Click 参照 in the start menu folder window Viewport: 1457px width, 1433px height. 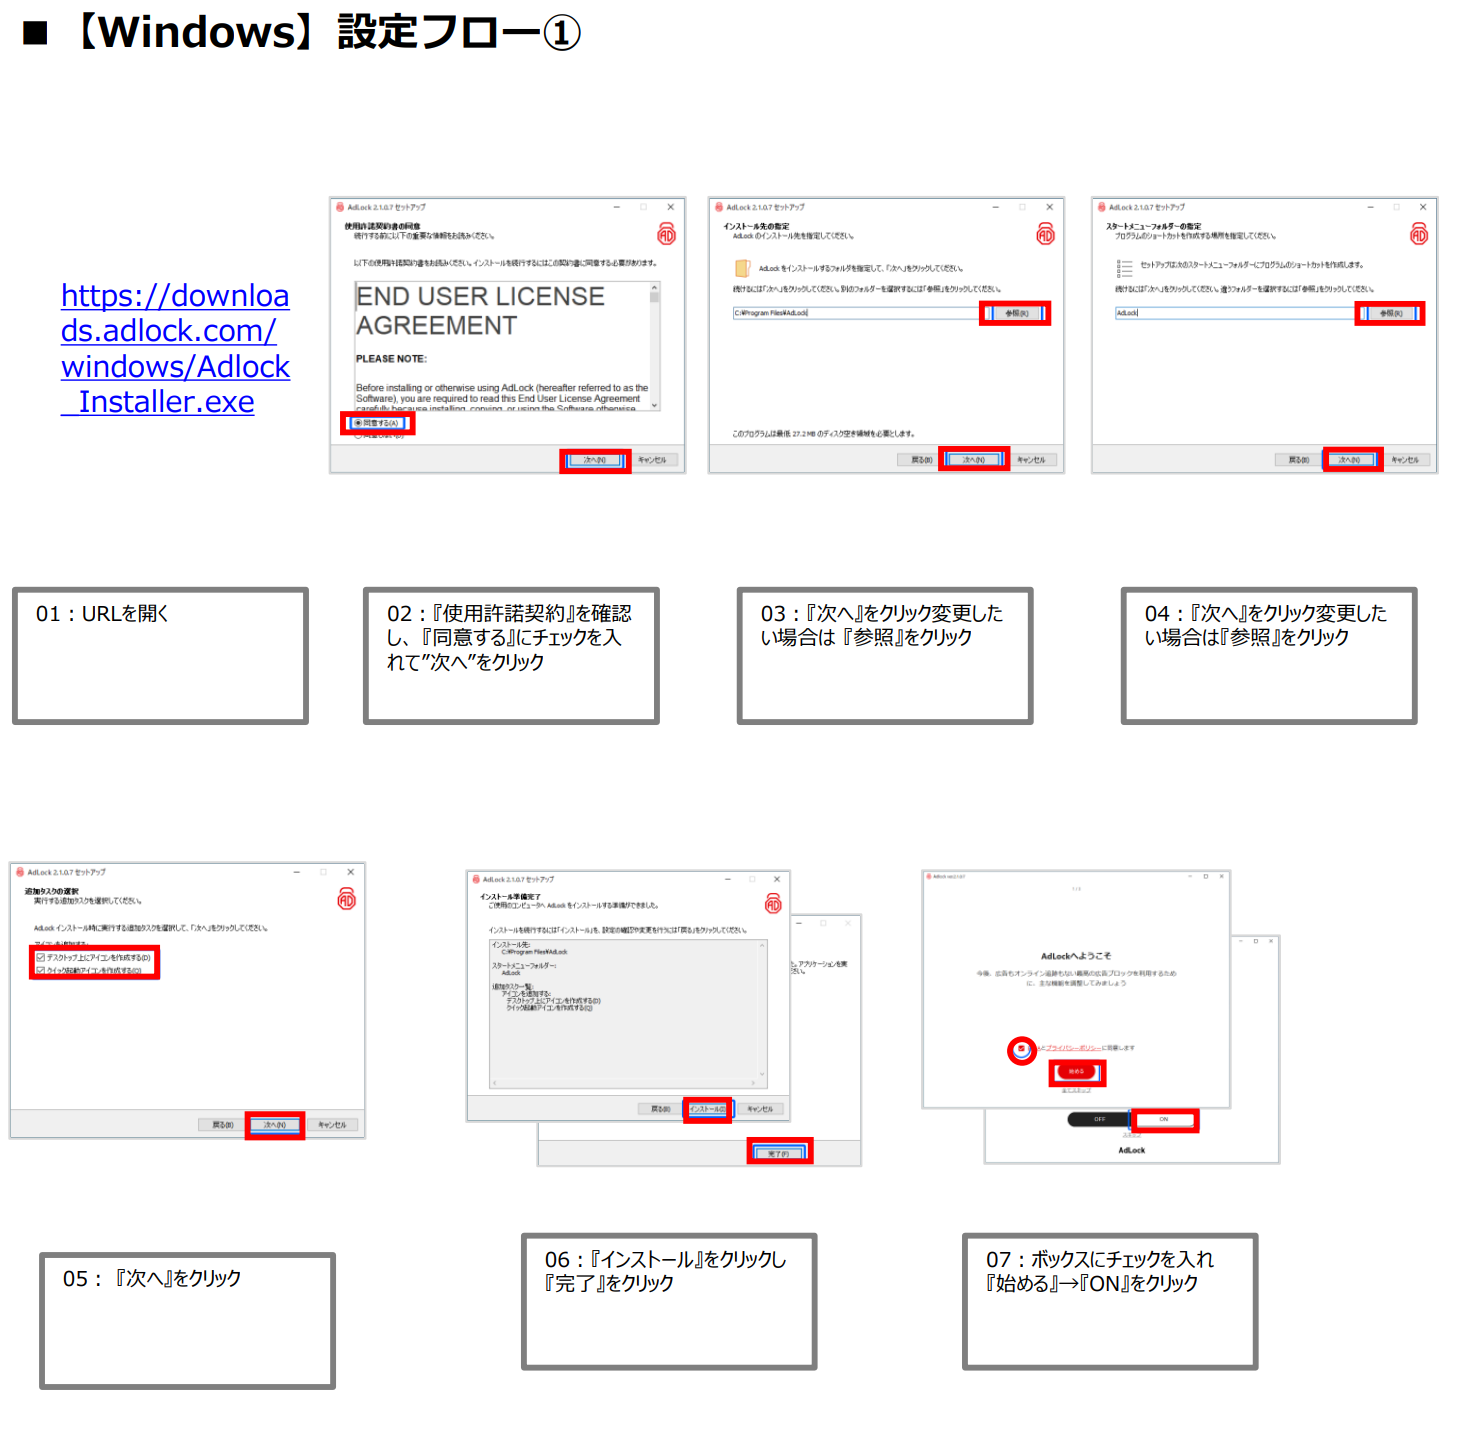click(1391, 313)
